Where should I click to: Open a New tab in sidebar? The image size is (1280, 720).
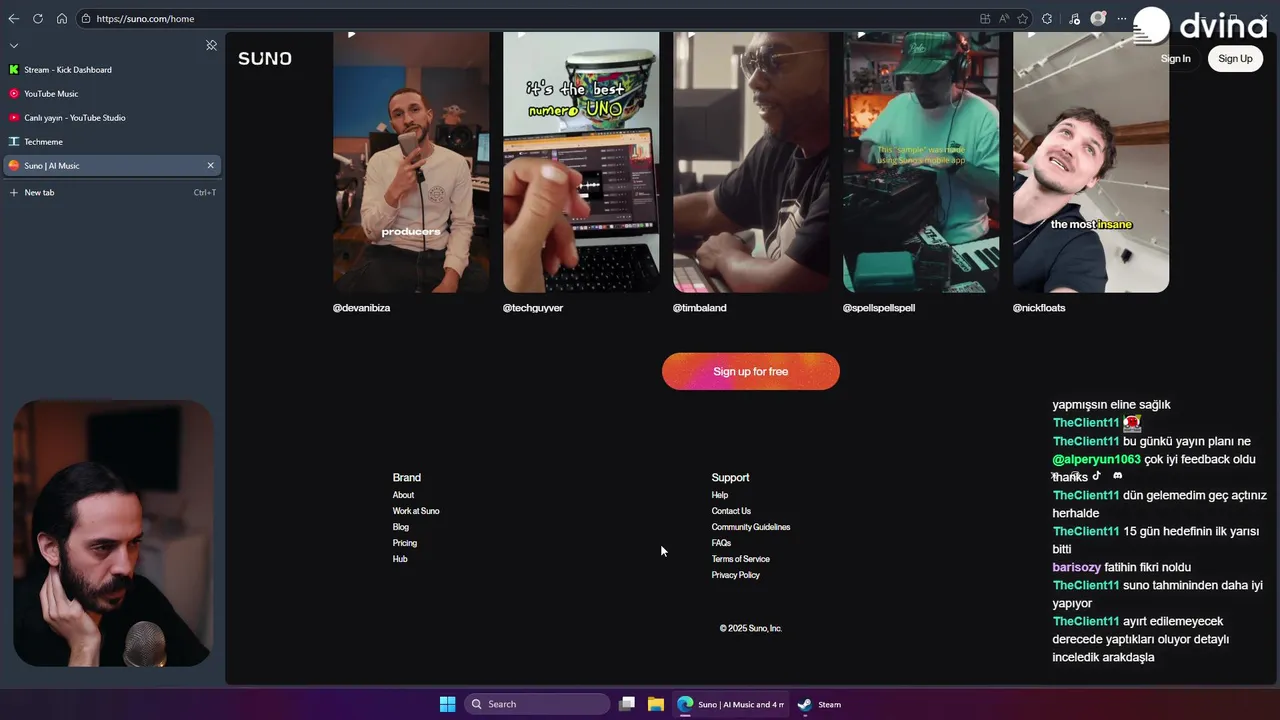pyautogui.click(x=111, y=192)
